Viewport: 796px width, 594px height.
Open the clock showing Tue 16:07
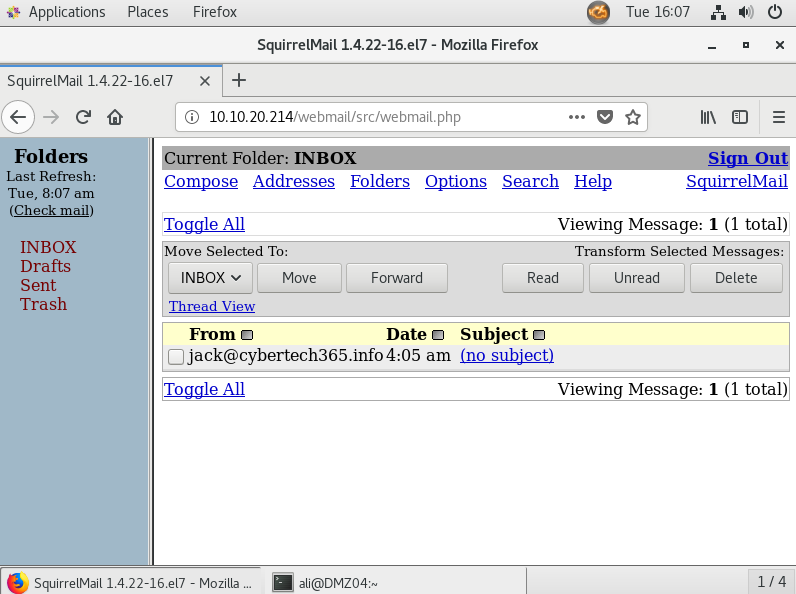(658, 12)
